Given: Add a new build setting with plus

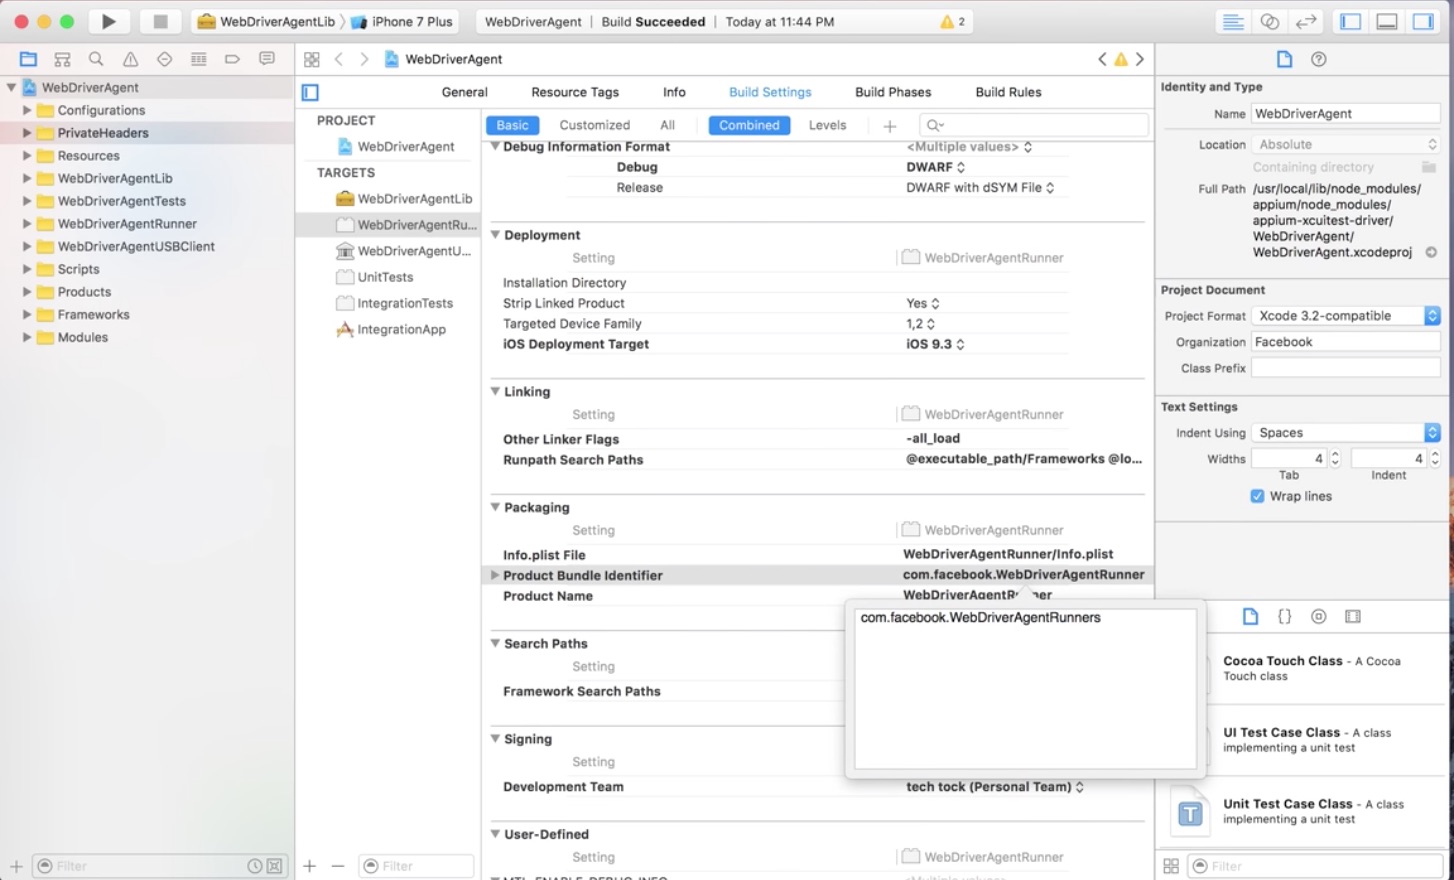Looking at the screenshot, I should click(x=889, y=125).
